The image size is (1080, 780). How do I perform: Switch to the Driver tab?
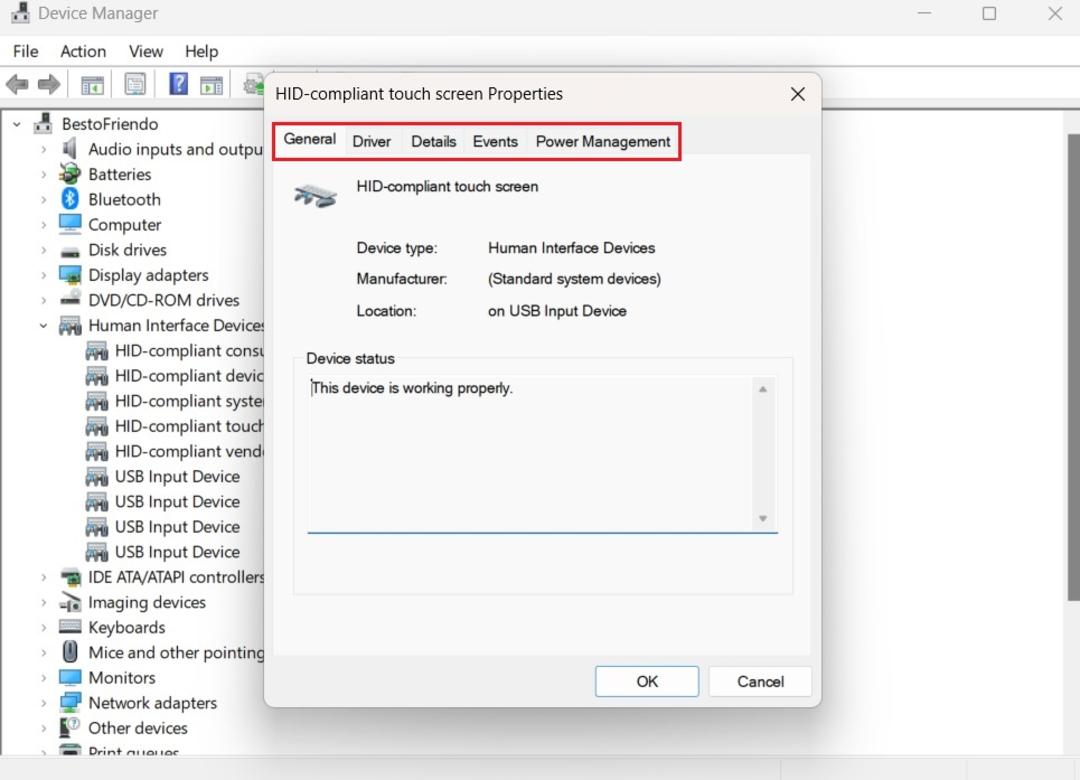(371, 141)
